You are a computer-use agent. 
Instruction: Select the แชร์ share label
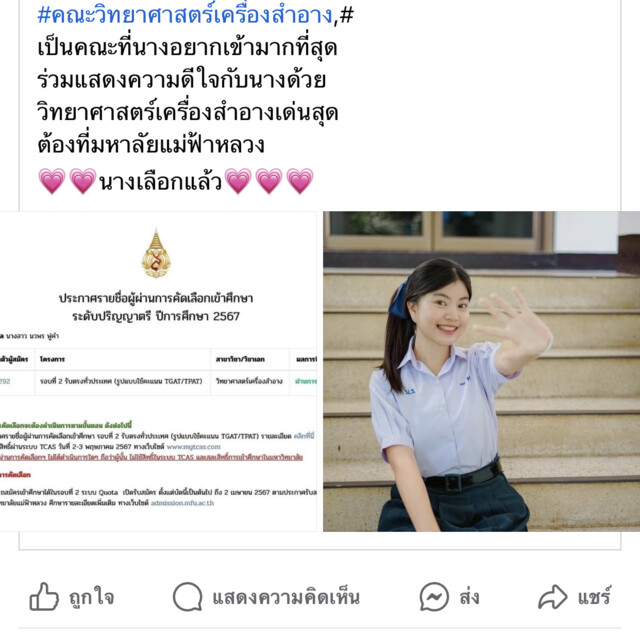[x=594, y=597]
